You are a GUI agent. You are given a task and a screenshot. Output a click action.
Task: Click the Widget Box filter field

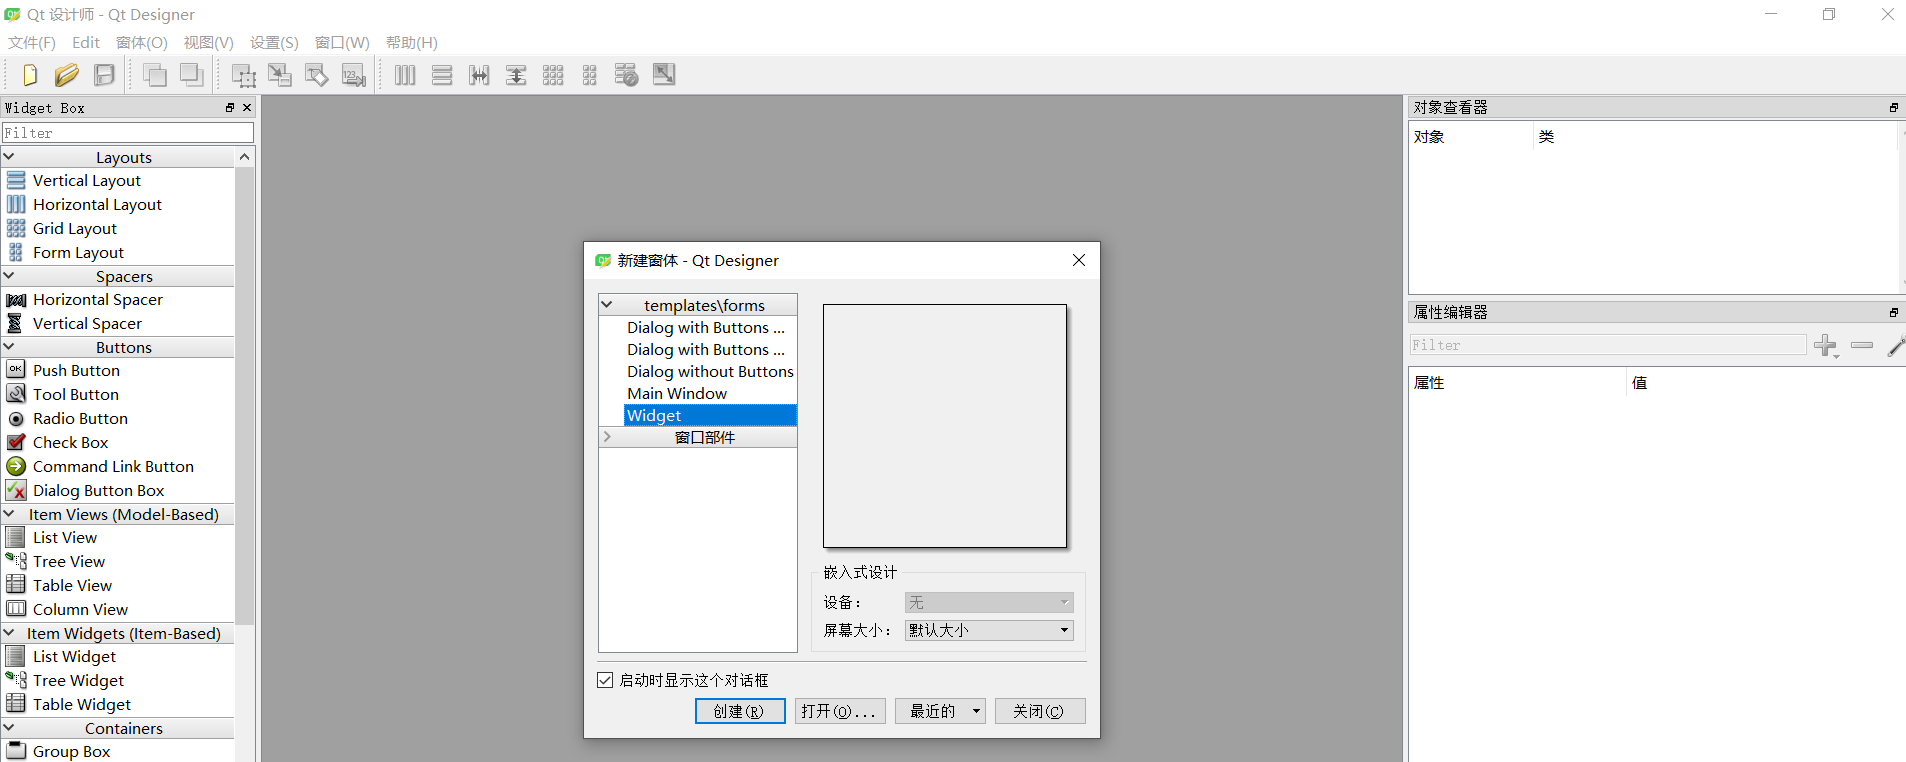tap(128, 132)
